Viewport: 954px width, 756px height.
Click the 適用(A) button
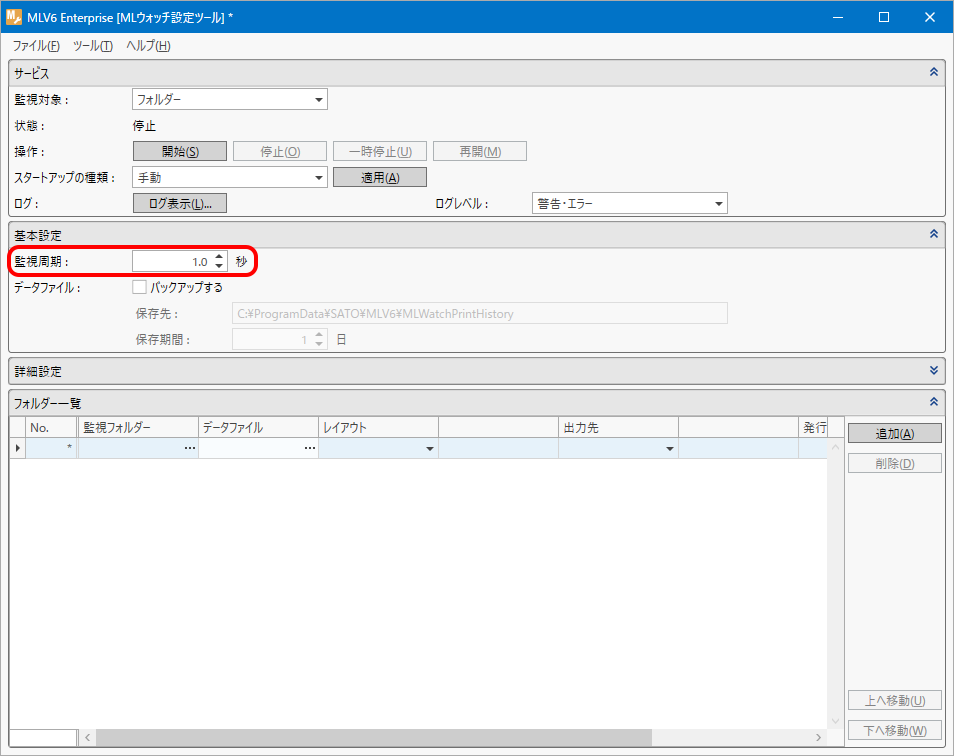380,178
